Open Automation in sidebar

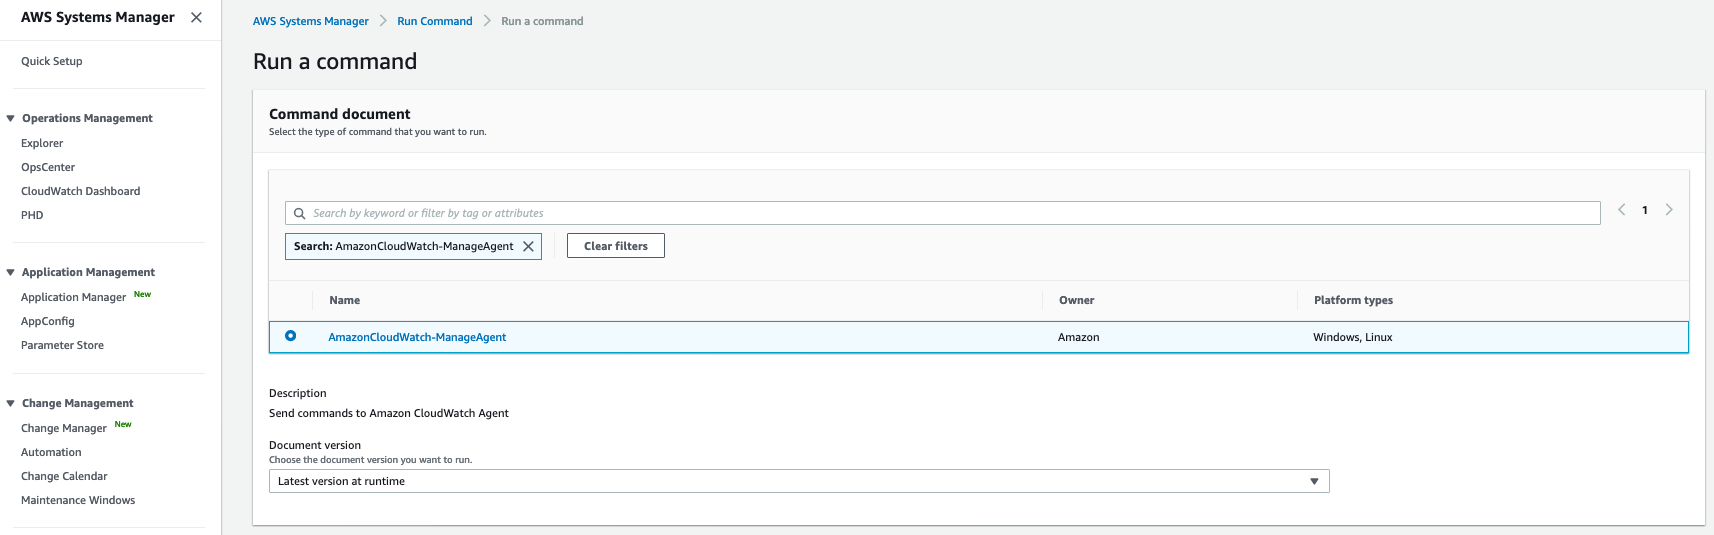tap(51, 452)
